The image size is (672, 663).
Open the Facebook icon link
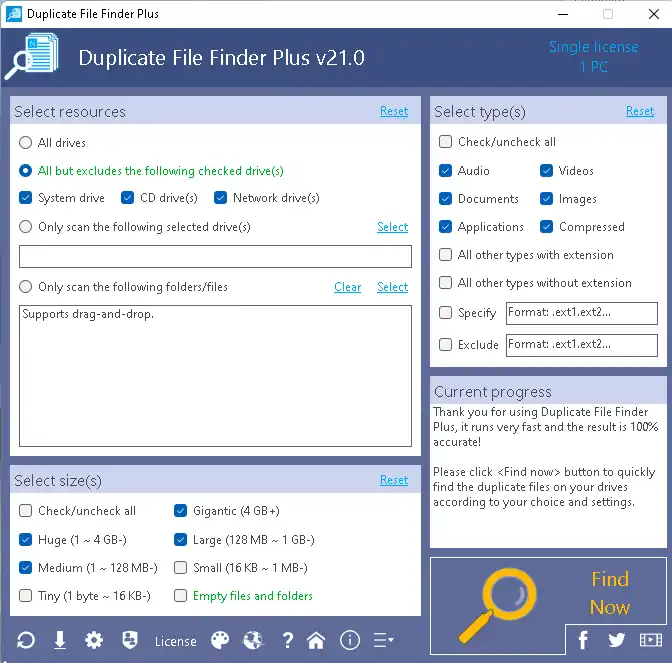(583, 640)
